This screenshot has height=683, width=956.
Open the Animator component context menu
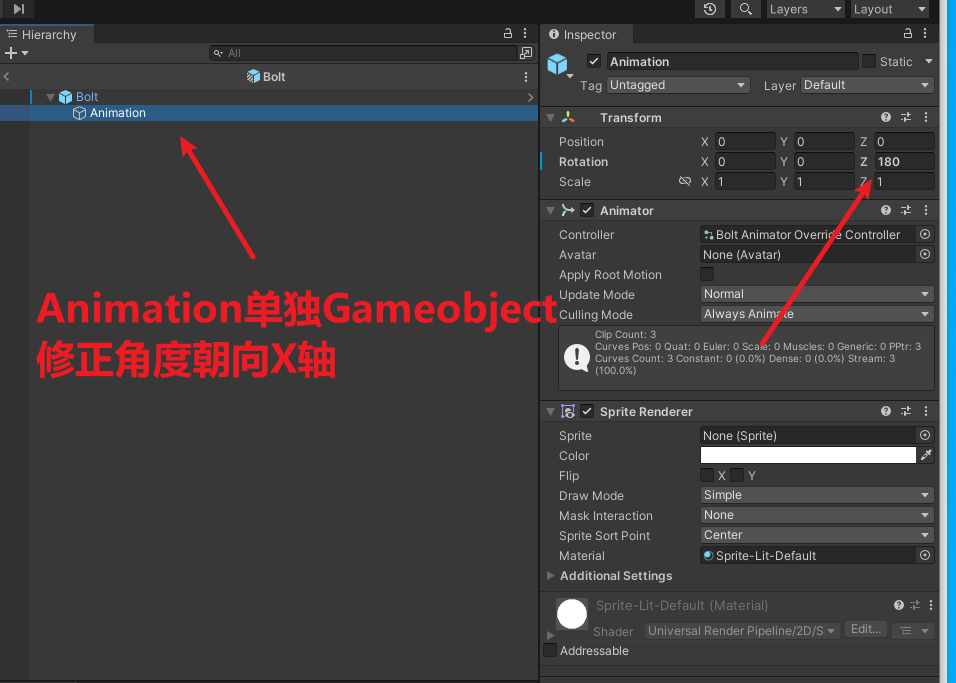[926, 210]
